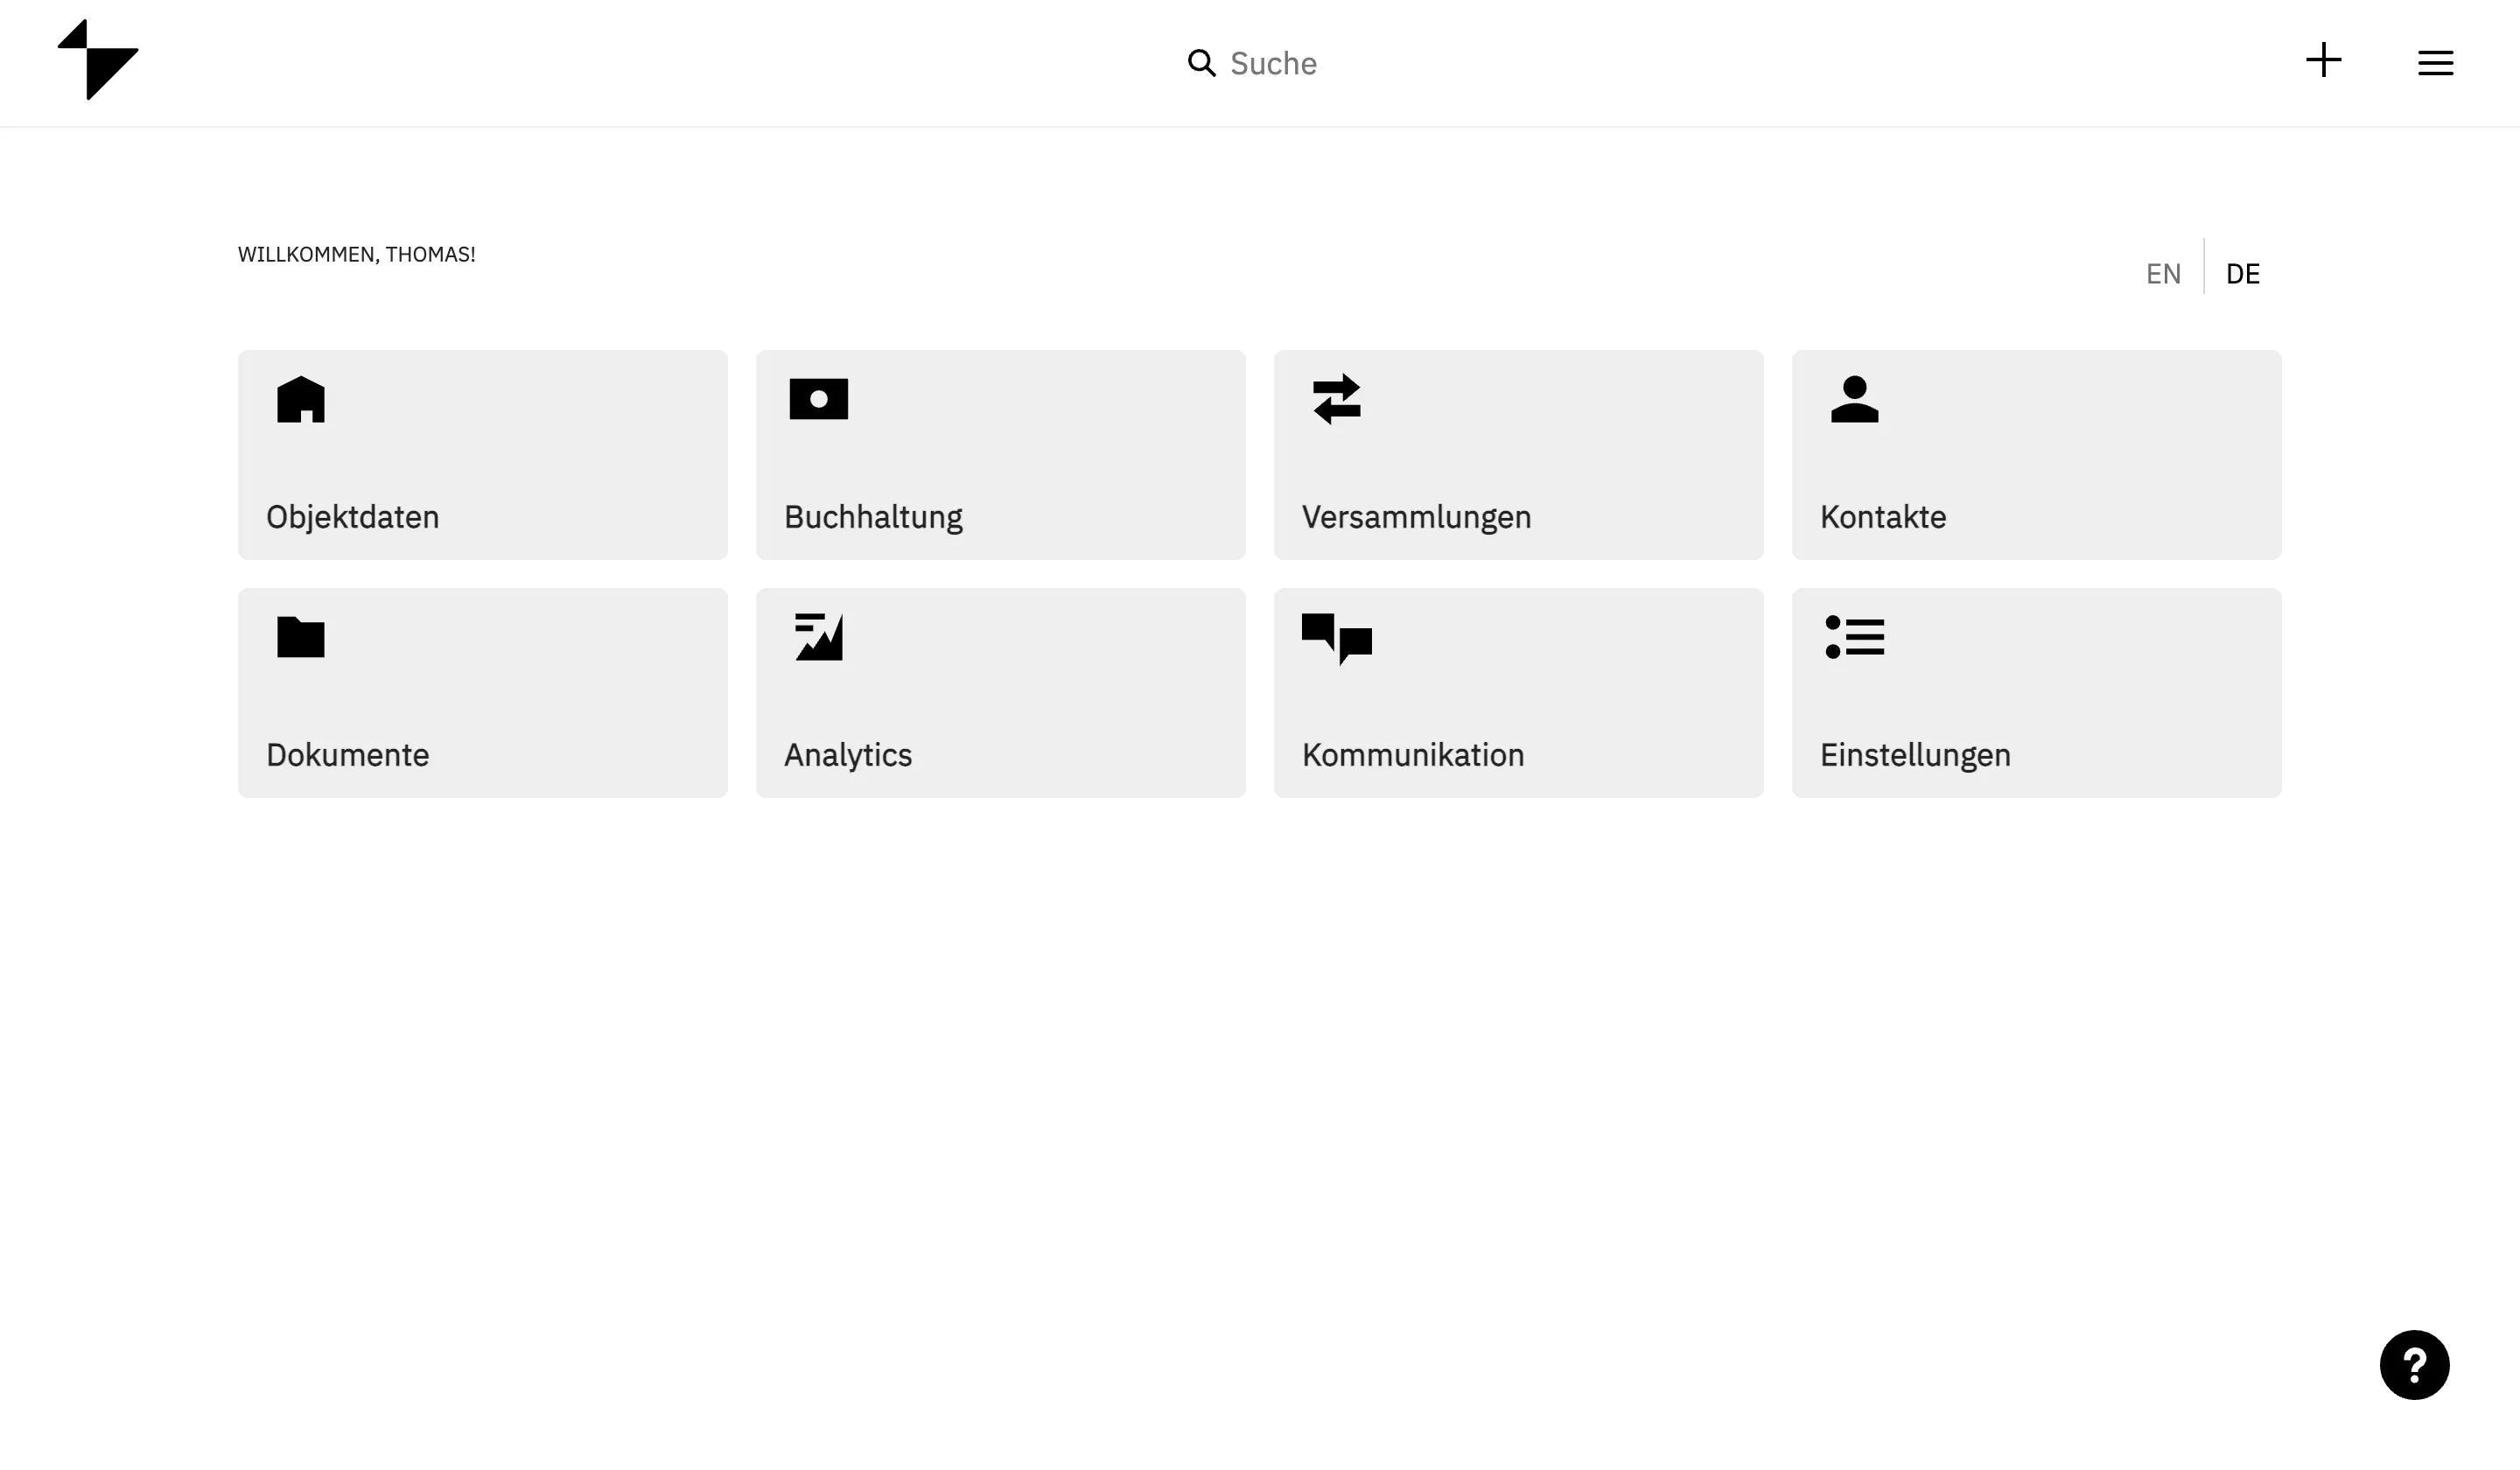Open the Buchhaltung label link
This screenshot has width=2520, height=1470.
873,517
